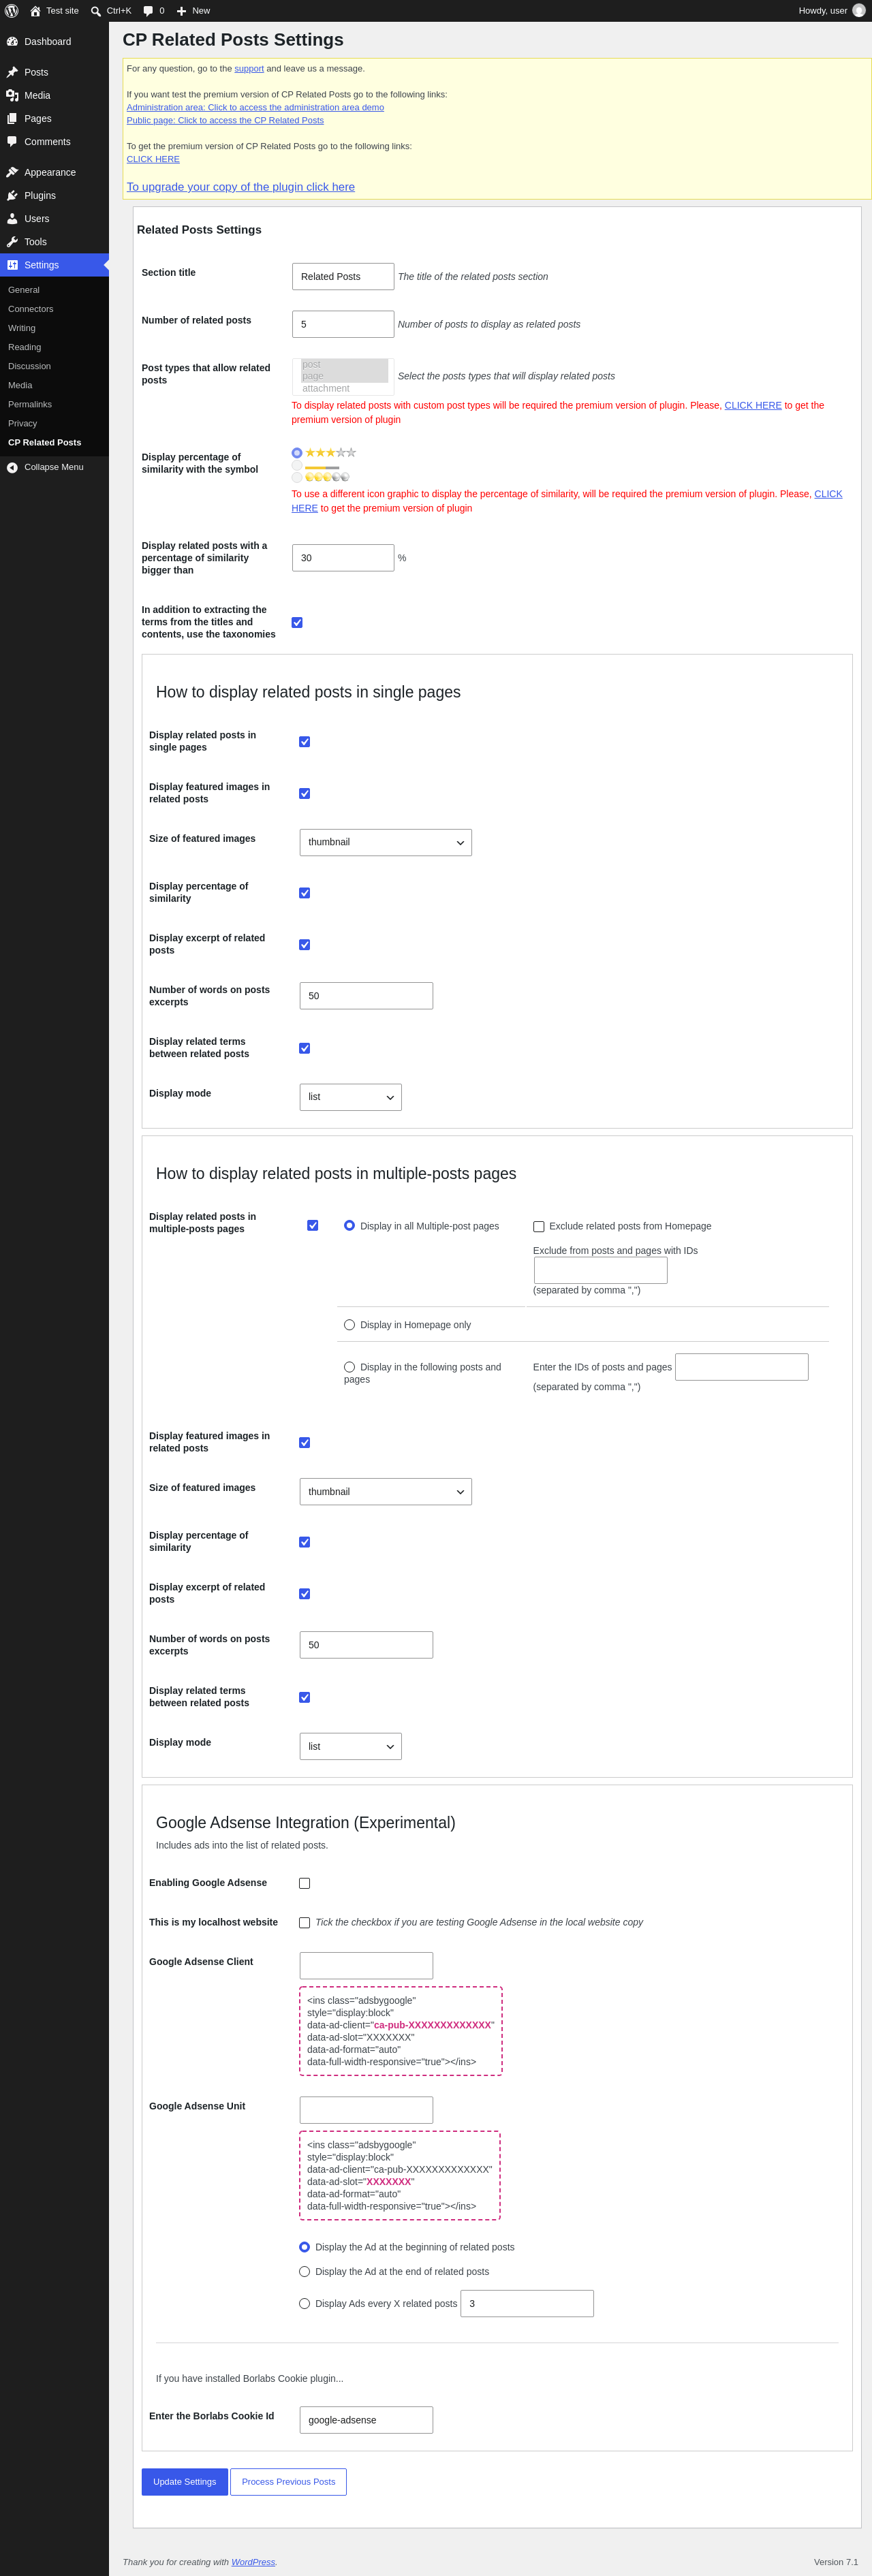Open multiple-posts Display mode list dropdown
Image resolution: width=872 pixels, height=2576 pixels.
[351, 1746]
